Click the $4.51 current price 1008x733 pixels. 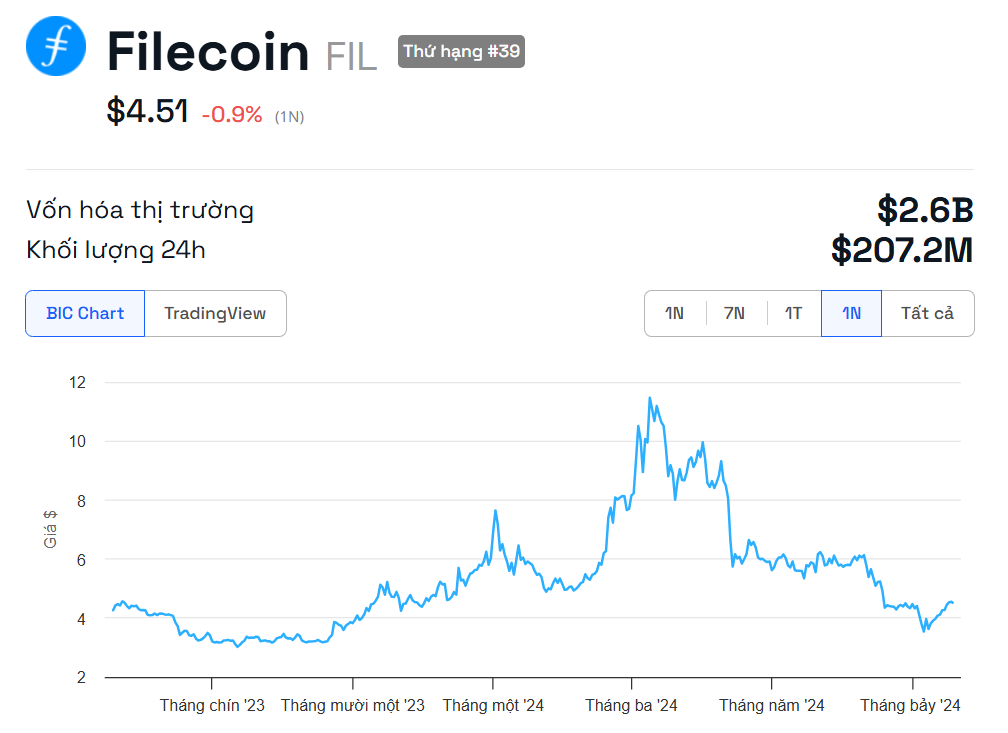point(147,111)
